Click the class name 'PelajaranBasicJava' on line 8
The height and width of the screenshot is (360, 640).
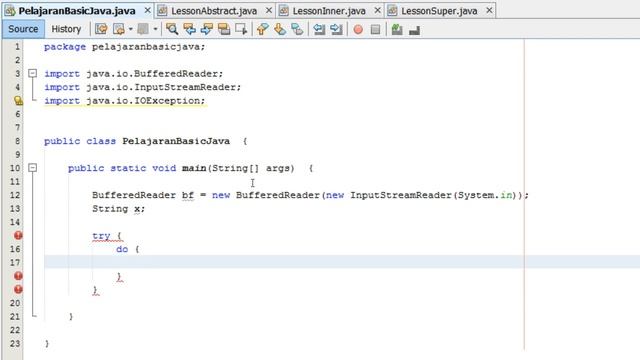(176, 141)
